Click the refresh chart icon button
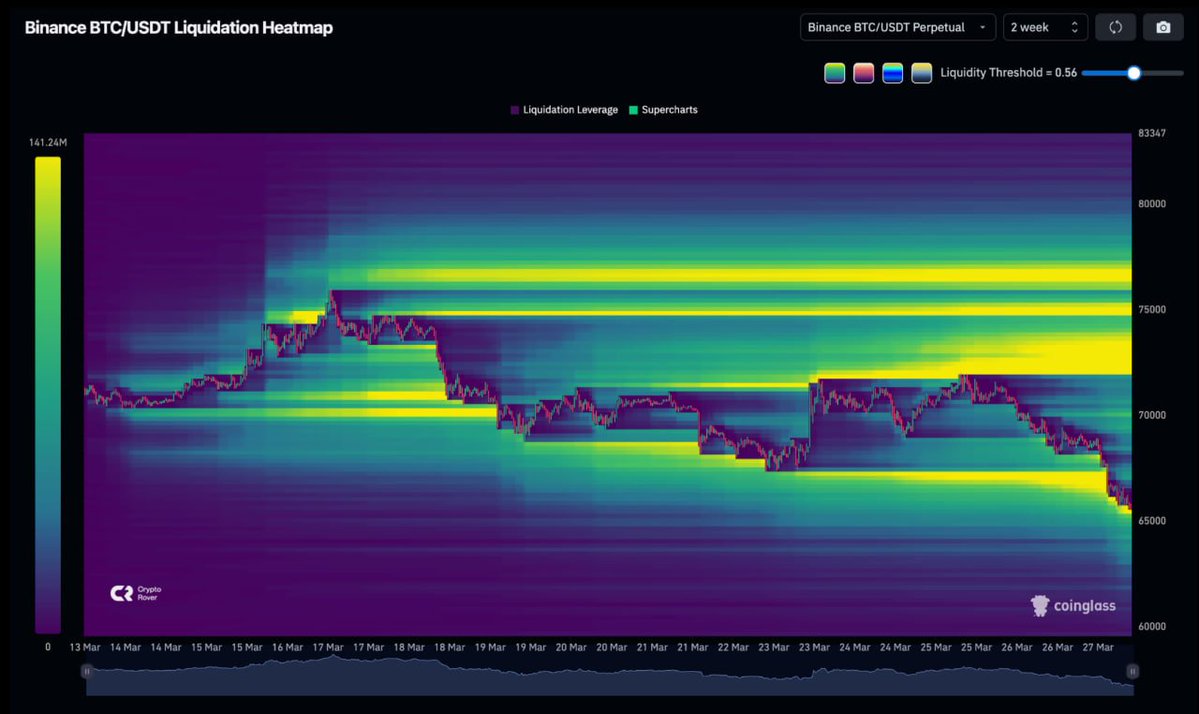1199x714 pixels. click(1116, 28)
